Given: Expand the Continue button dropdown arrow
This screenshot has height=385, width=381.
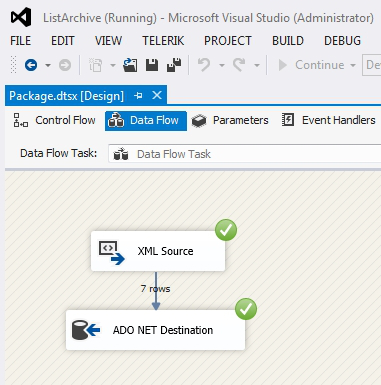Looking at the screenshot, I should (x=353, y=65).
